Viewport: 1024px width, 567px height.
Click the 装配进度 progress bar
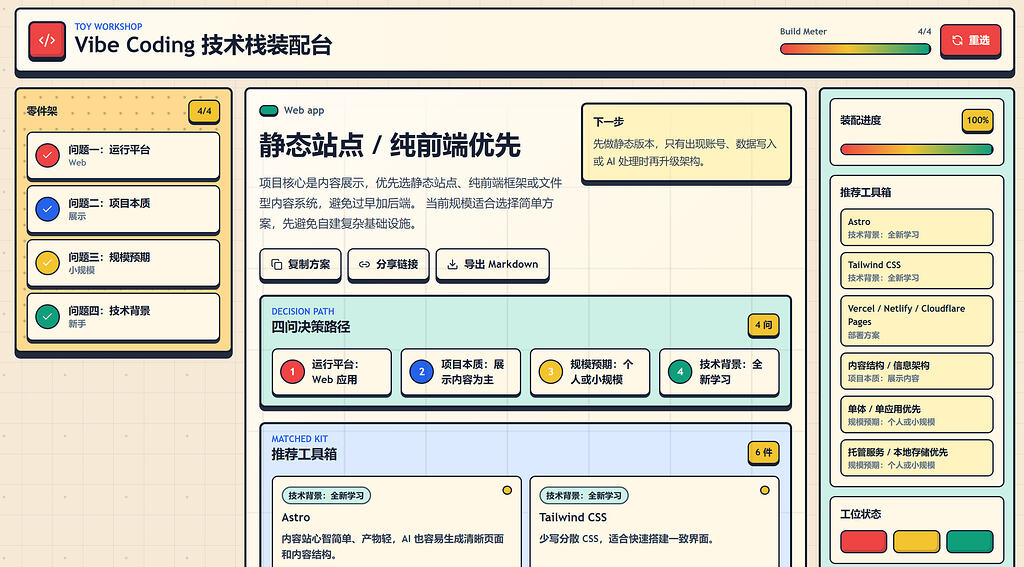(x=916, y=150)
